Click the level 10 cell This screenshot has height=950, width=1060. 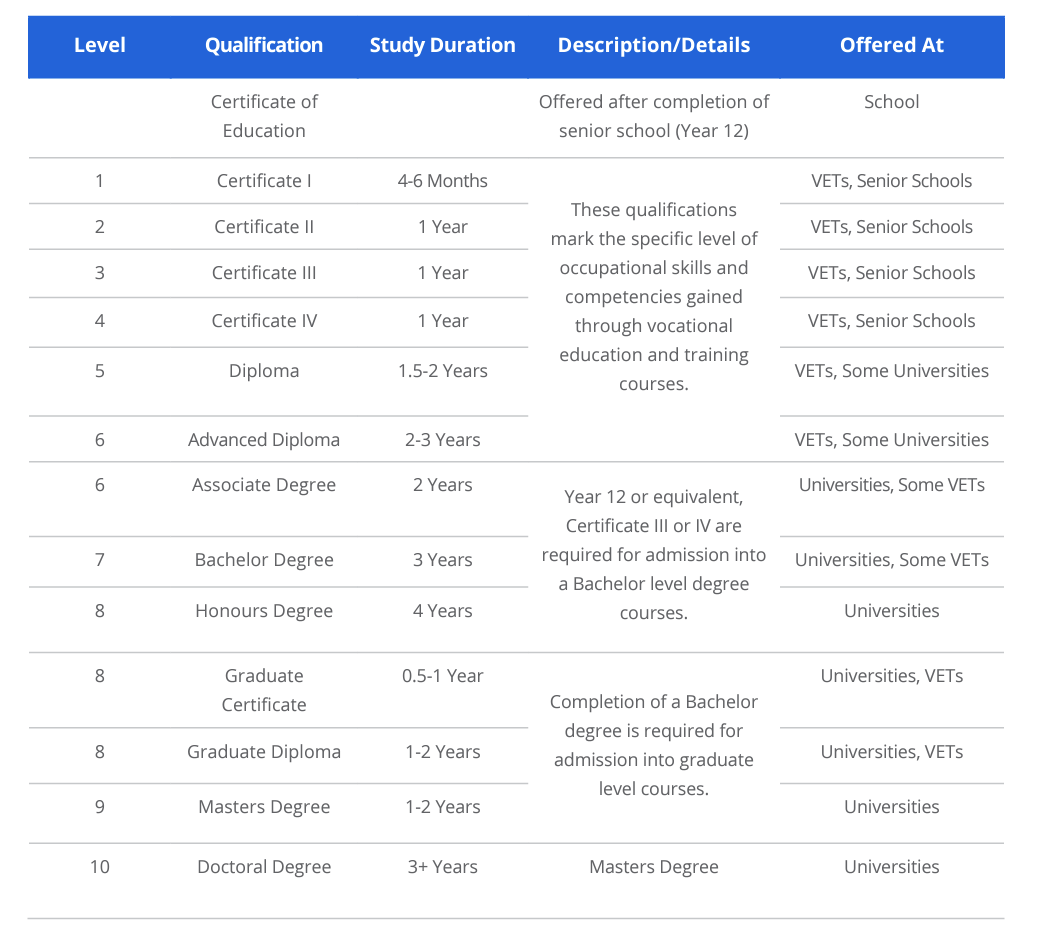pyautogui.click(x=99, y=867)
